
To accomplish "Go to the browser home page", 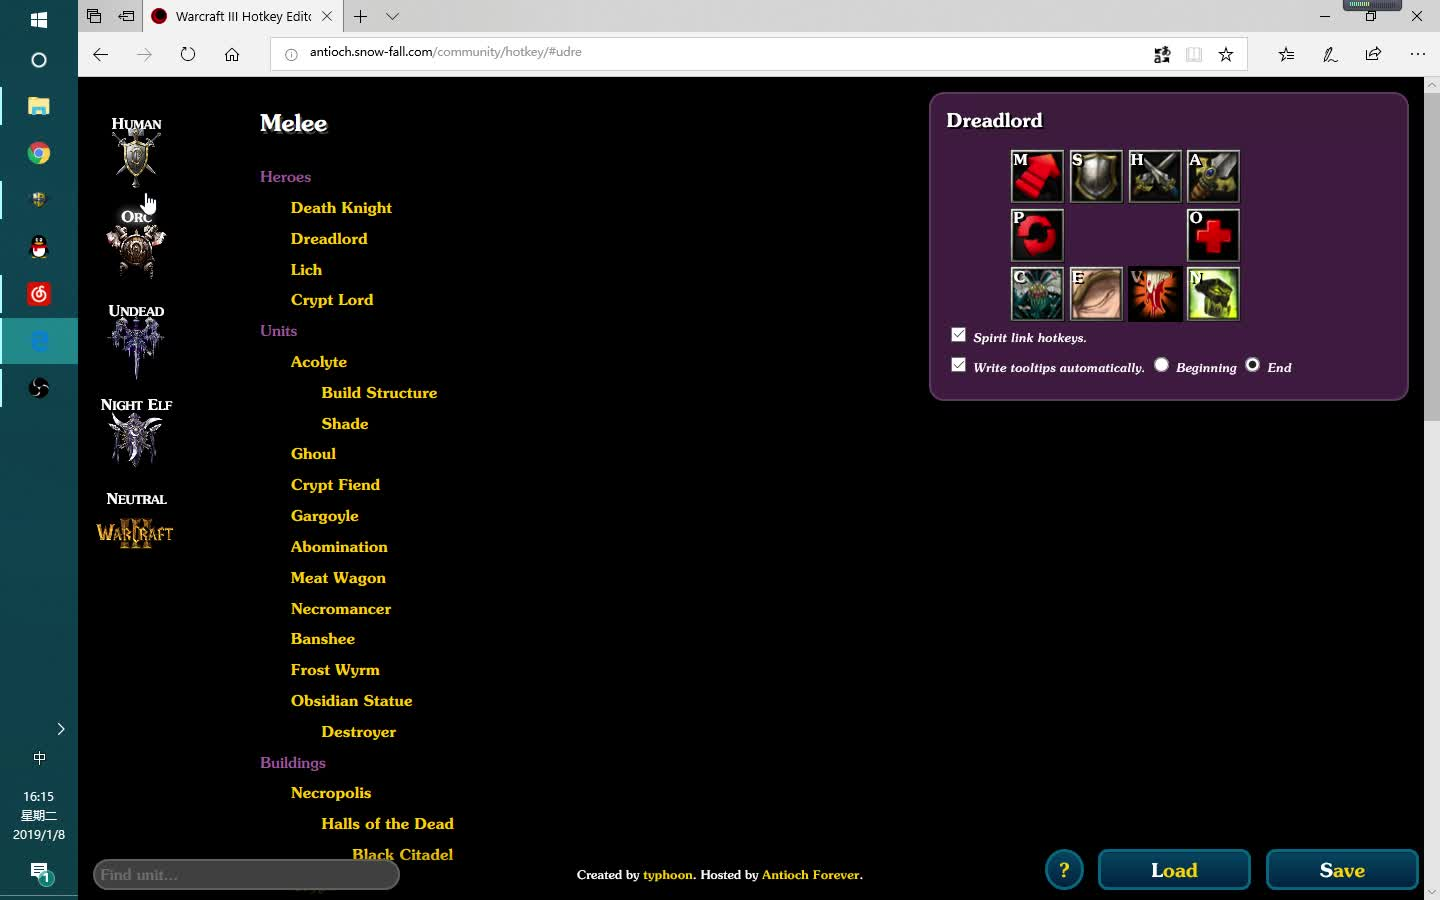I will 232,54.
